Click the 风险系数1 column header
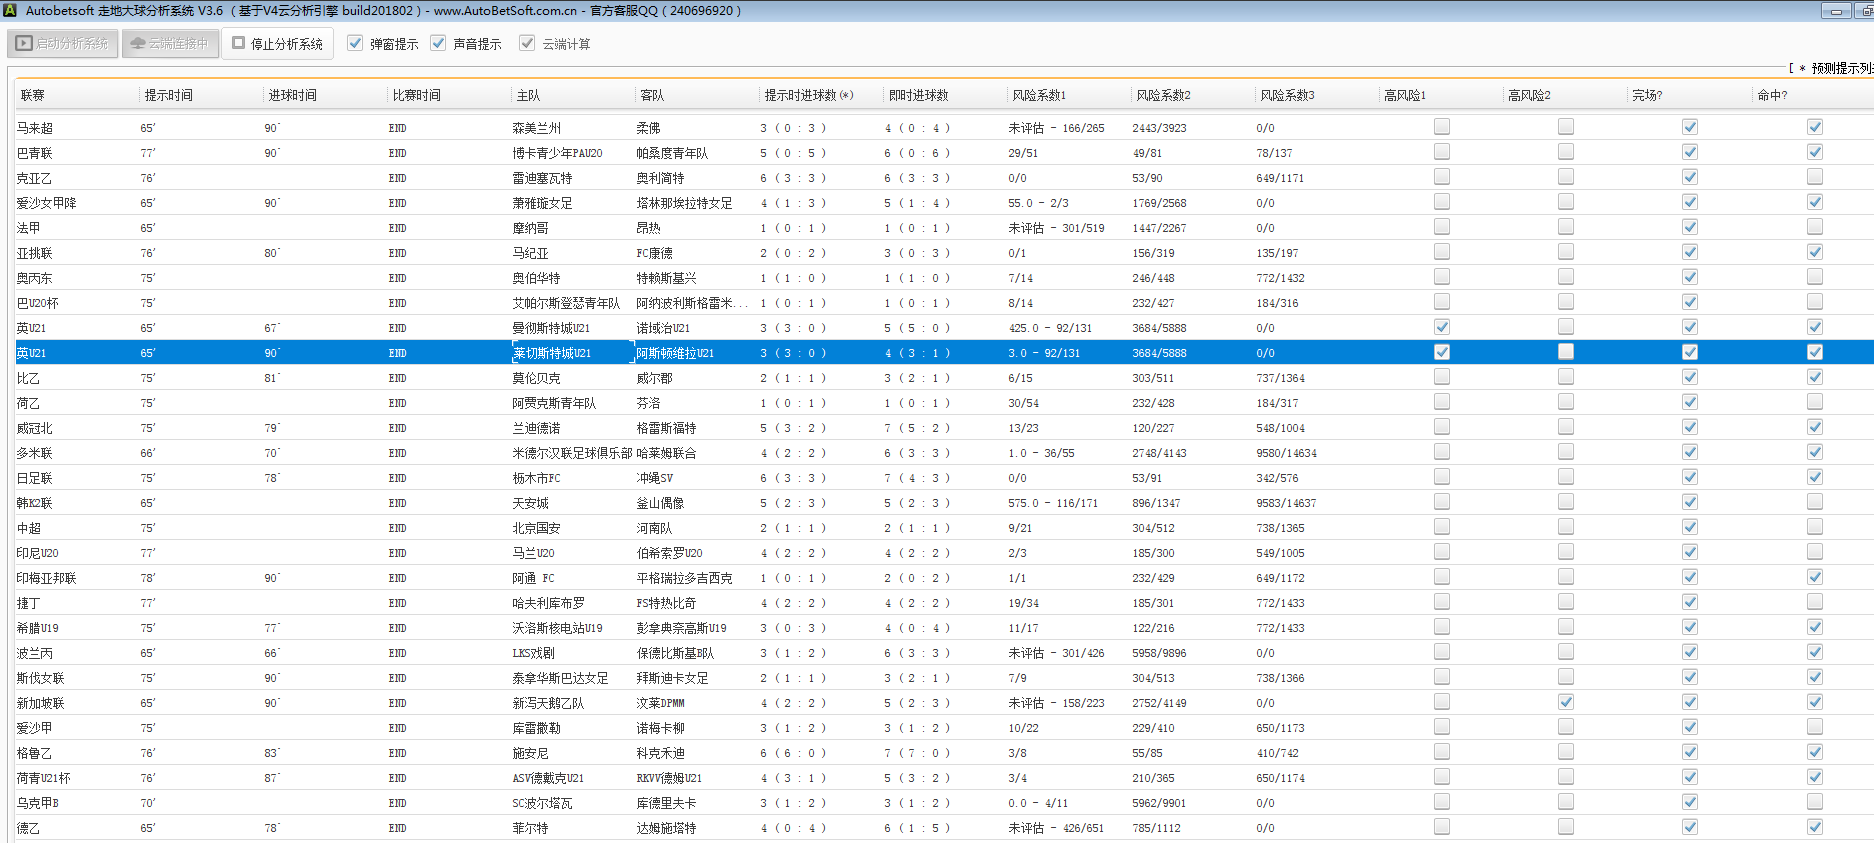Viewport: 1874px width, 843px height. (x=1039, y=96)
